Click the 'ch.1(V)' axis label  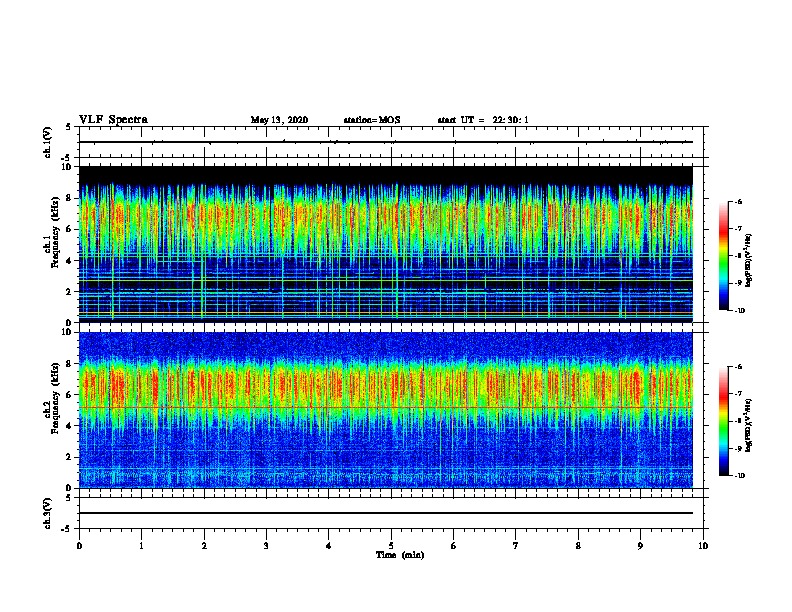(48, 142)
